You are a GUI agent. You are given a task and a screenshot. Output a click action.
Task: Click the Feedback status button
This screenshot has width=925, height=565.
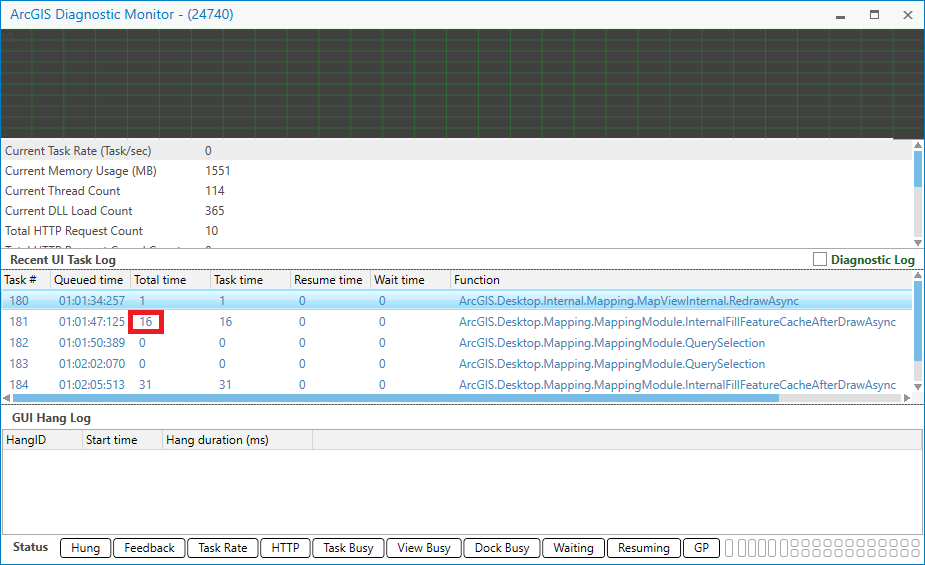click(x=149, y=548)
